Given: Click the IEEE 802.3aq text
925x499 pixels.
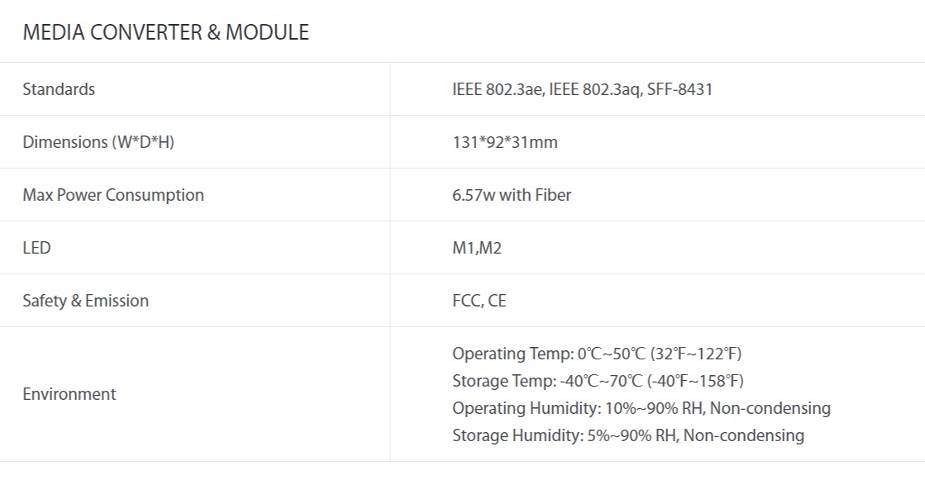Looking at the screenshot, I should coord(593,89).
